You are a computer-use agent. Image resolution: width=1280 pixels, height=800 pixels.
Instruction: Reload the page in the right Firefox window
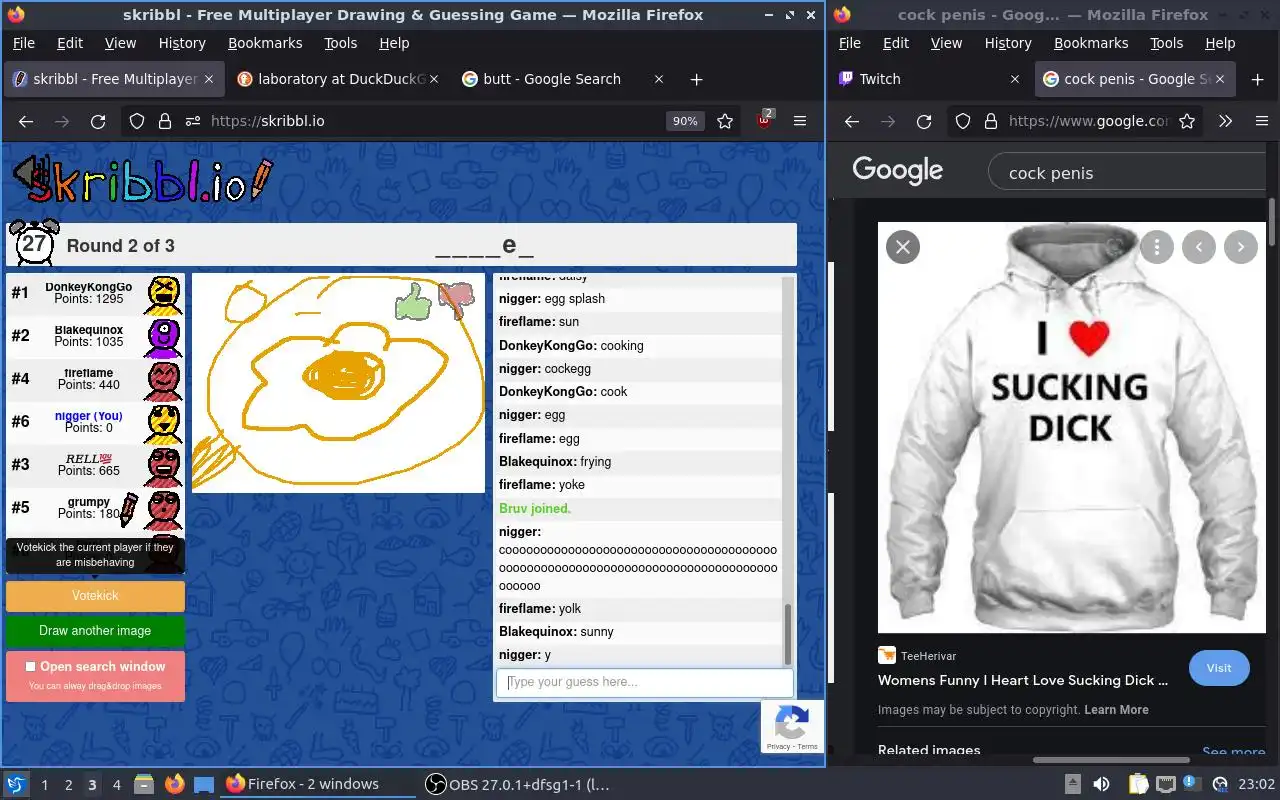[x=924, y=121]
